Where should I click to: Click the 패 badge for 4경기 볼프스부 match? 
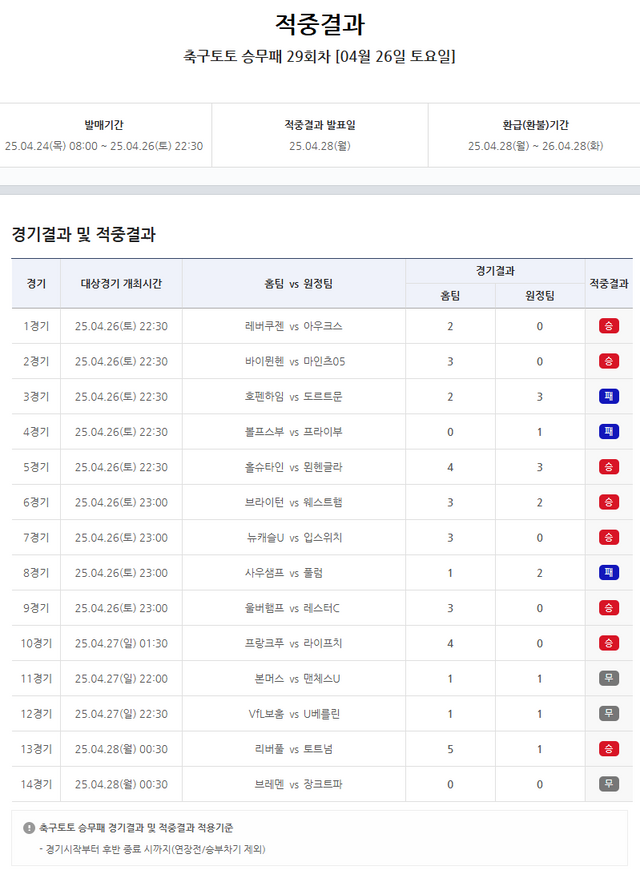tap(608, 432)
